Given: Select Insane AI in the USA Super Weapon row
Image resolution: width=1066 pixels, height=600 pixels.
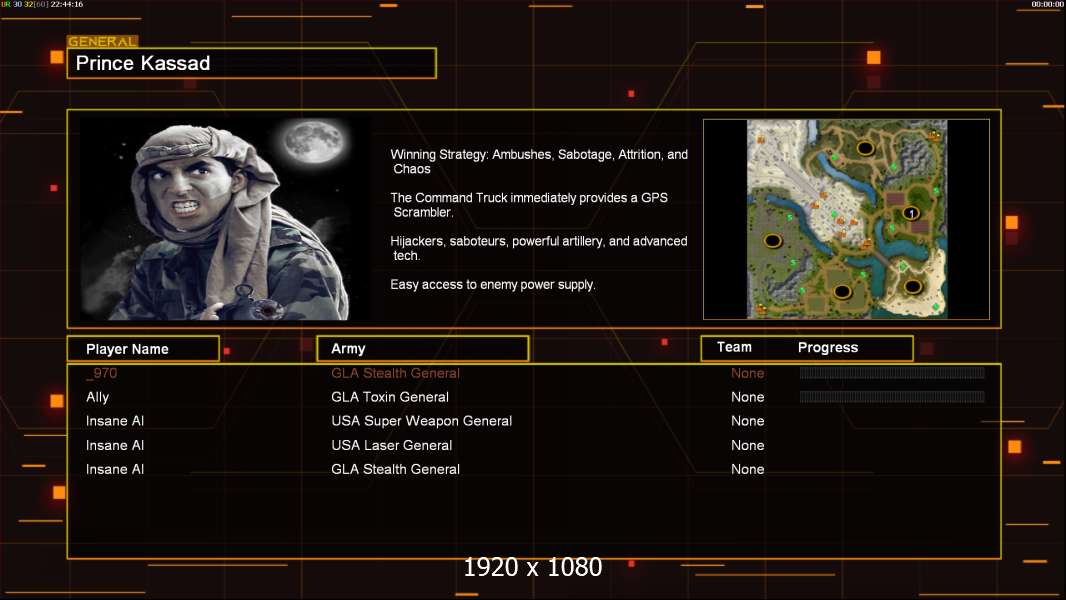Looking at the screenshot, I should tap(115, 421).
